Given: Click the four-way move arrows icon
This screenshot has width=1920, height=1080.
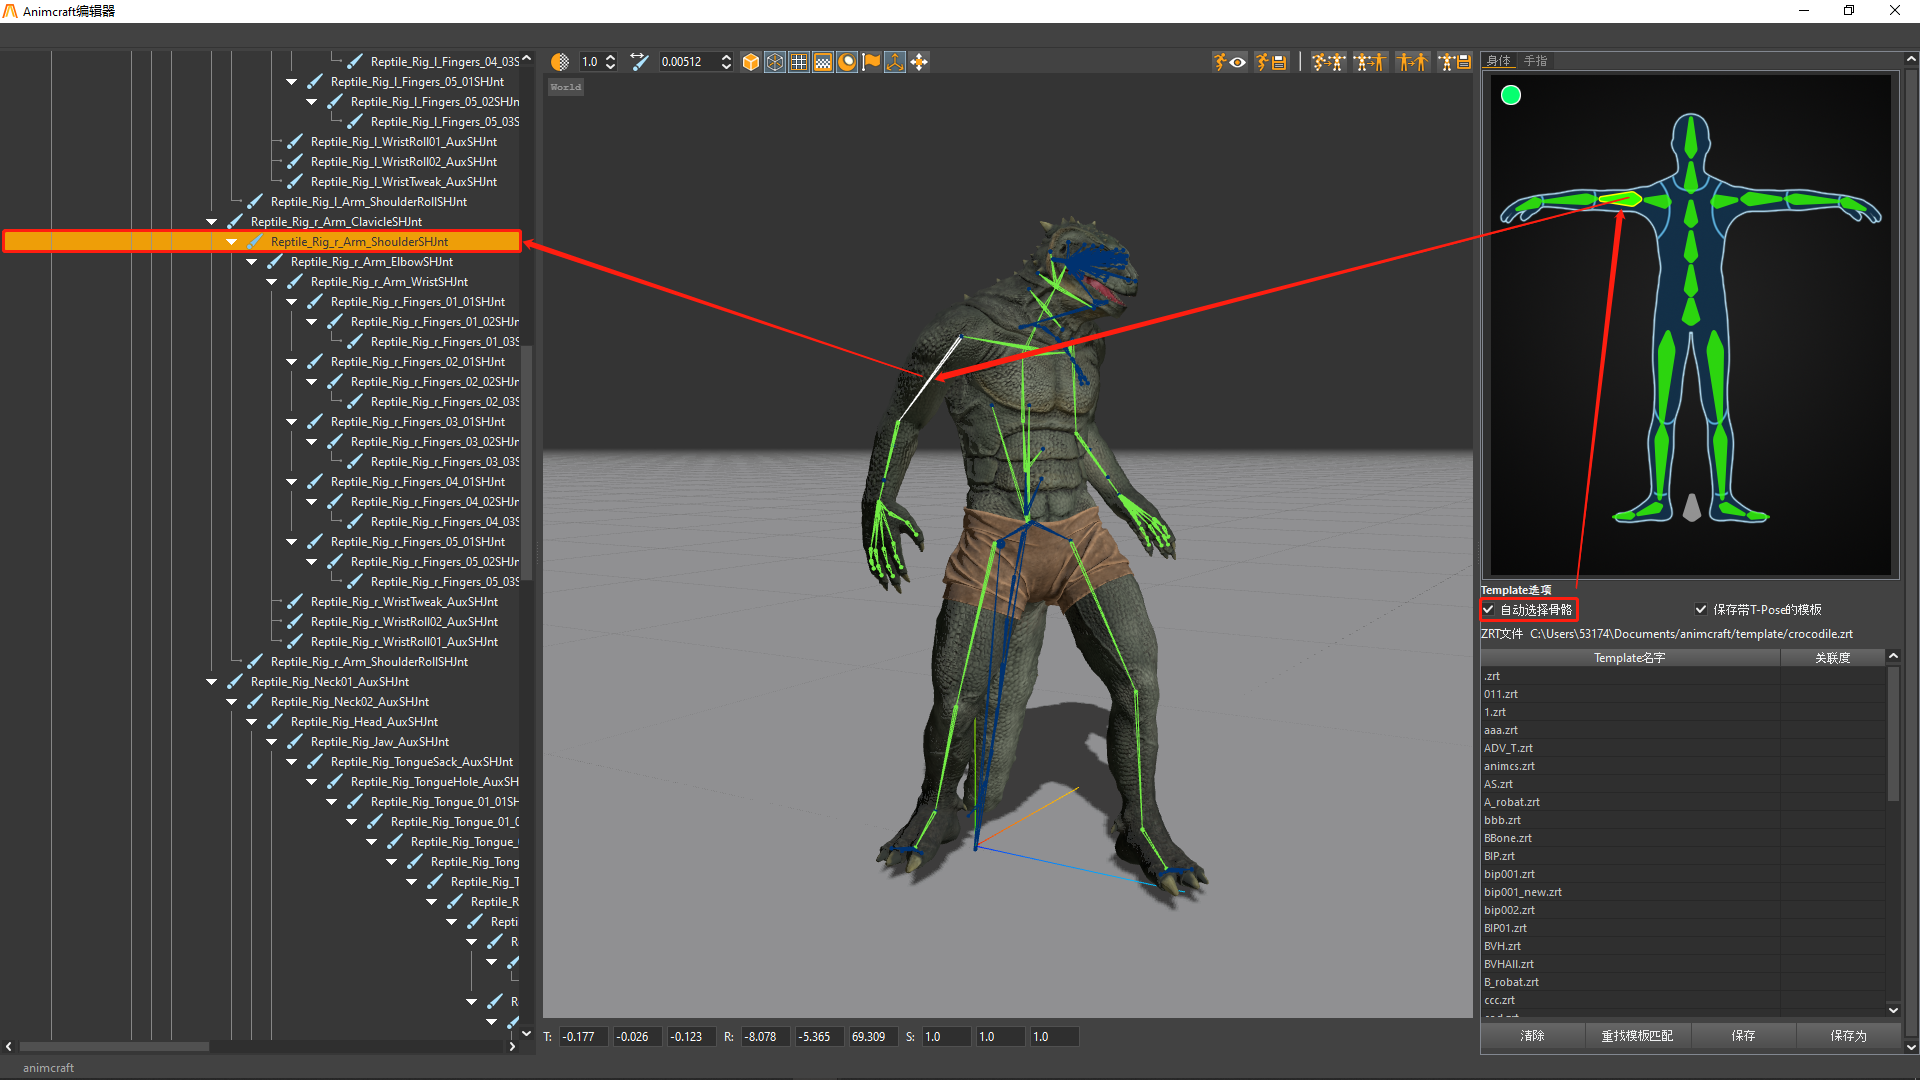Looking at the screenshot, I should (919, 62).
